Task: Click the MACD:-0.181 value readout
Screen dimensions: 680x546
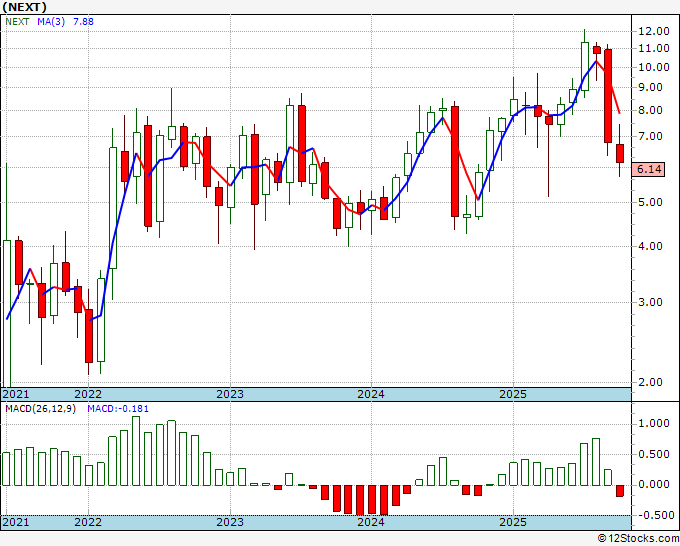Action: [118, 409]
